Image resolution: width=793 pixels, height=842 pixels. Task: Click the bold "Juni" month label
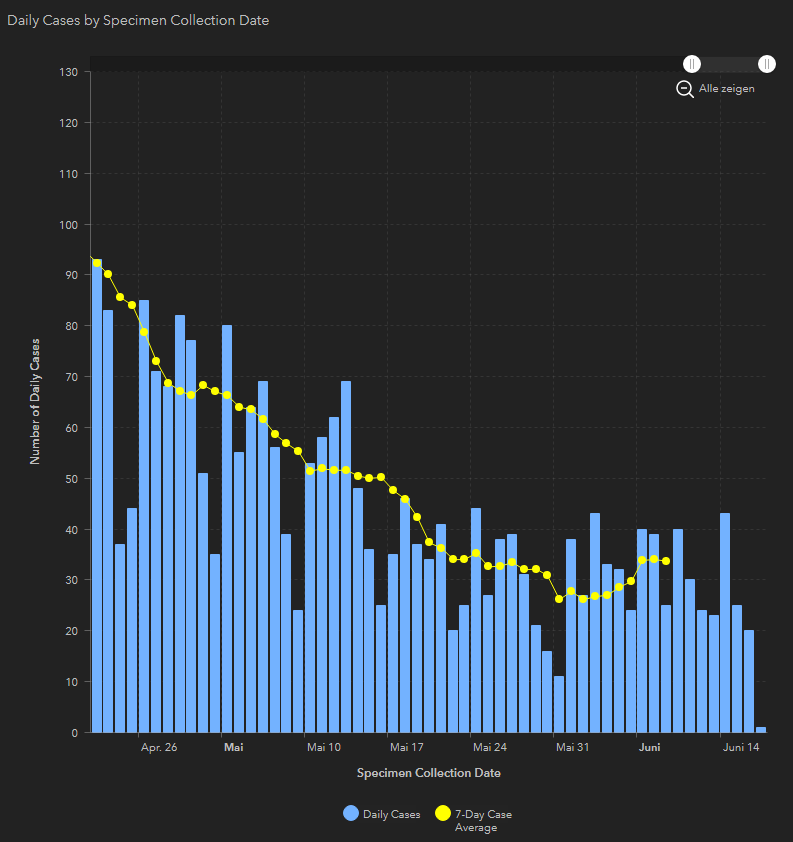[649, 747]
